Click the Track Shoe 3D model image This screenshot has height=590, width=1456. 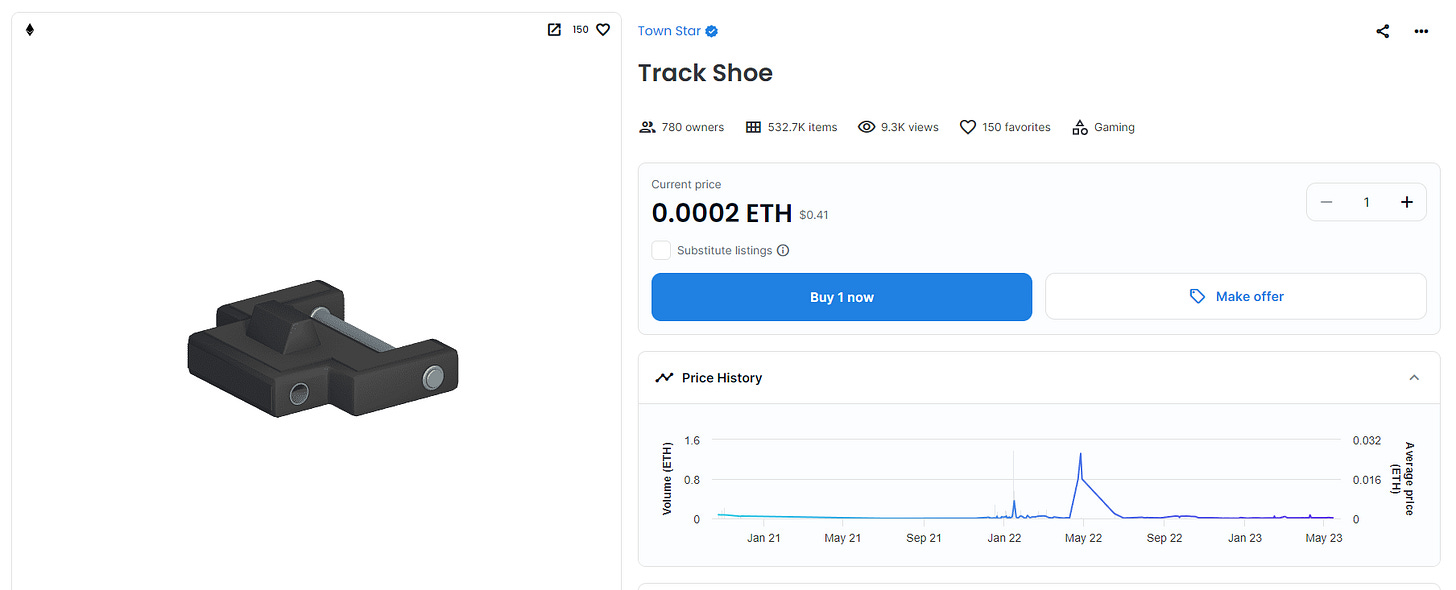tap(322, 348)
